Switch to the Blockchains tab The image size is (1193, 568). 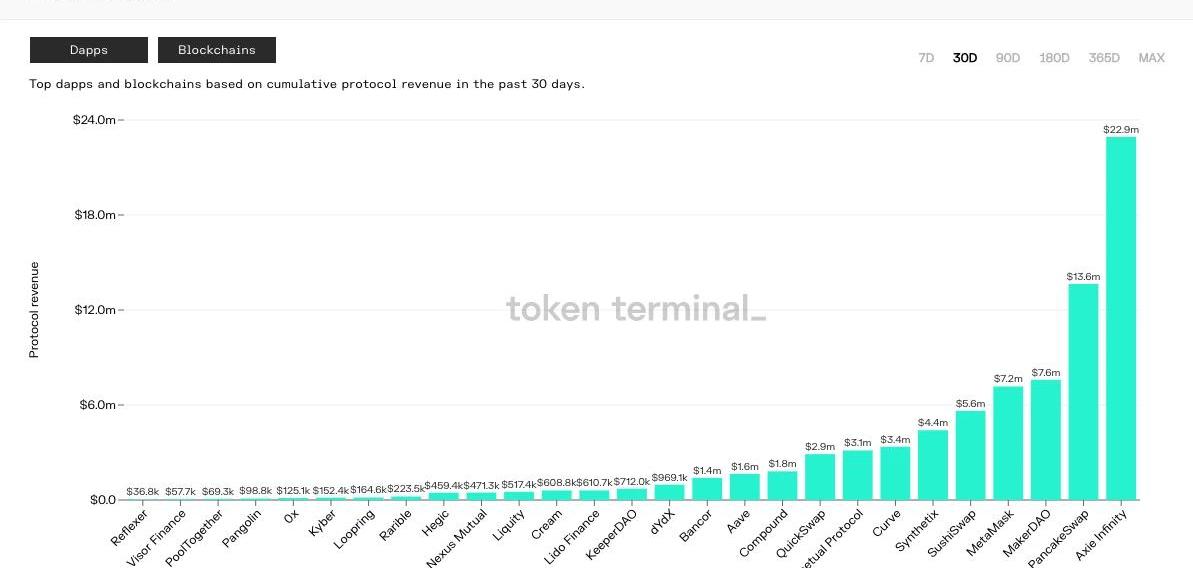(x=216, y=50)
